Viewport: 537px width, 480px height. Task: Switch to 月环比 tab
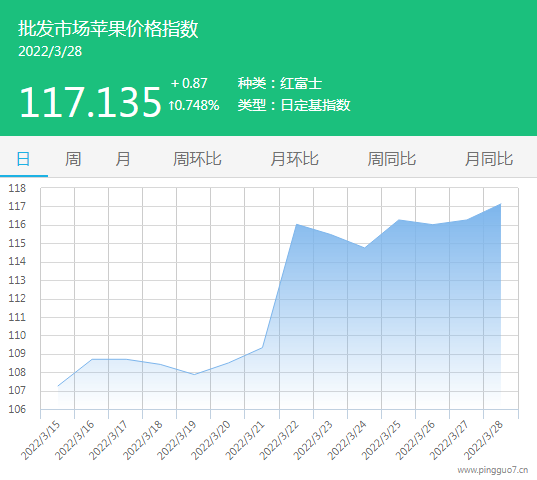pos(294,159)
